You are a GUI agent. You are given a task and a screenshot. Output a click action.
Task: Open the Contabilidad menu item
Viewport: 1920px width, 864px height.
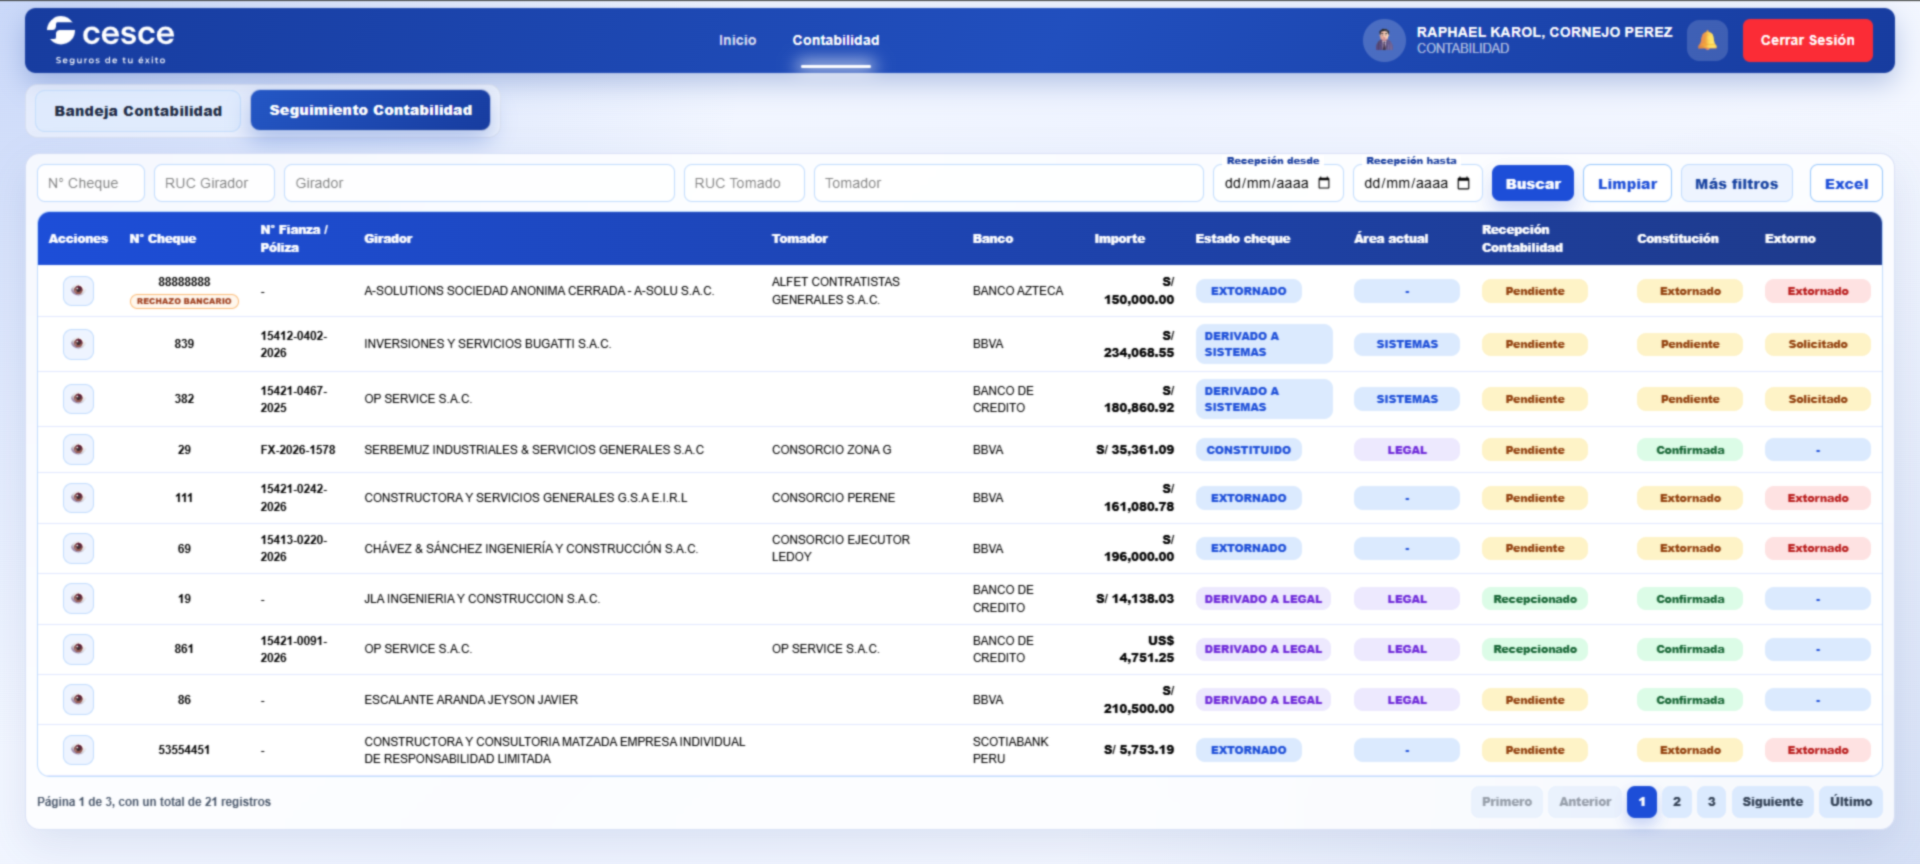click(x=836, y=40)
